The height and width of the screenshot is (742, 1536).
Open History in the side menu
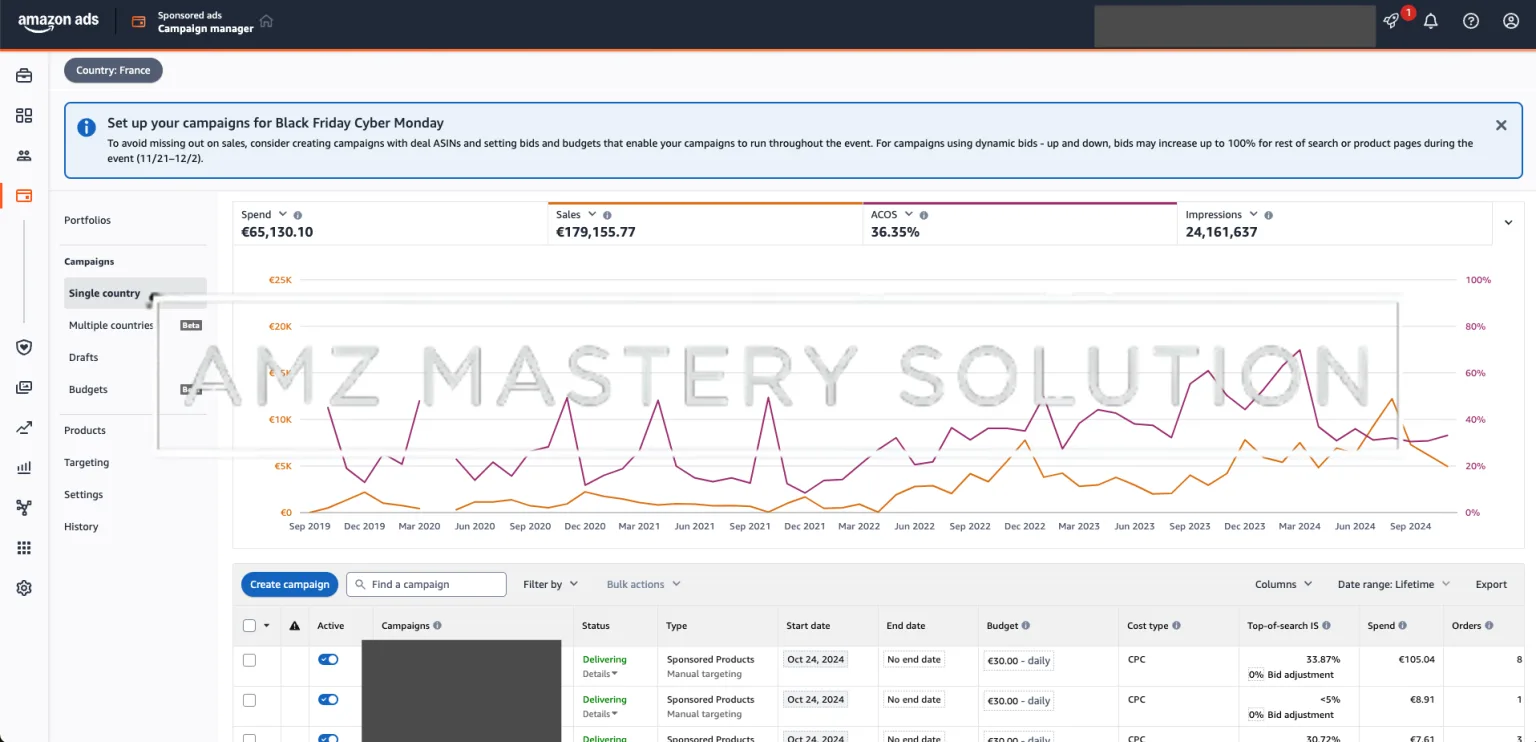[81, 527]
